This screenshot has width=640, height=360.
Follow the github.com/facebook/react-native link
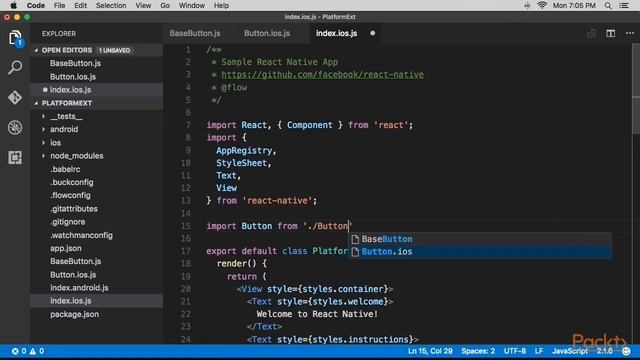(322, 75)
